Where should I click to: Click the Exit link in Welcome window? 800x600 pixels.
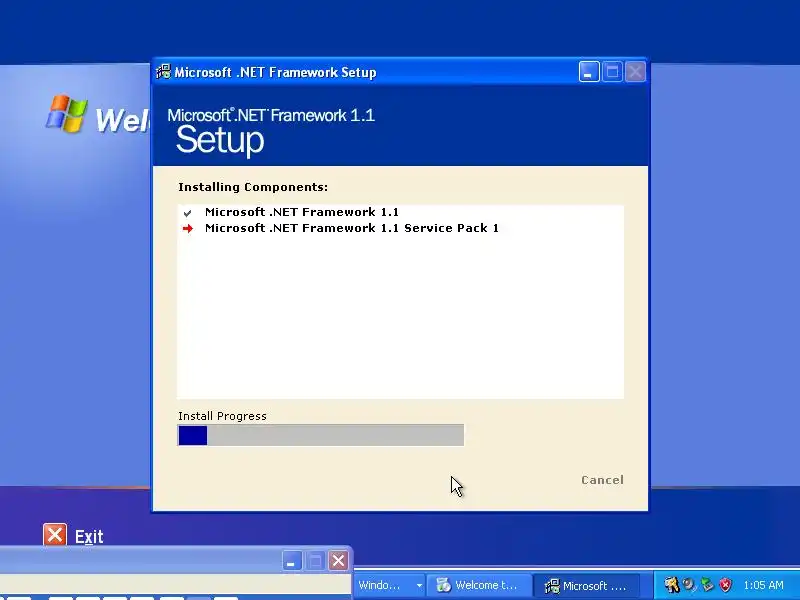pos(89,537)
